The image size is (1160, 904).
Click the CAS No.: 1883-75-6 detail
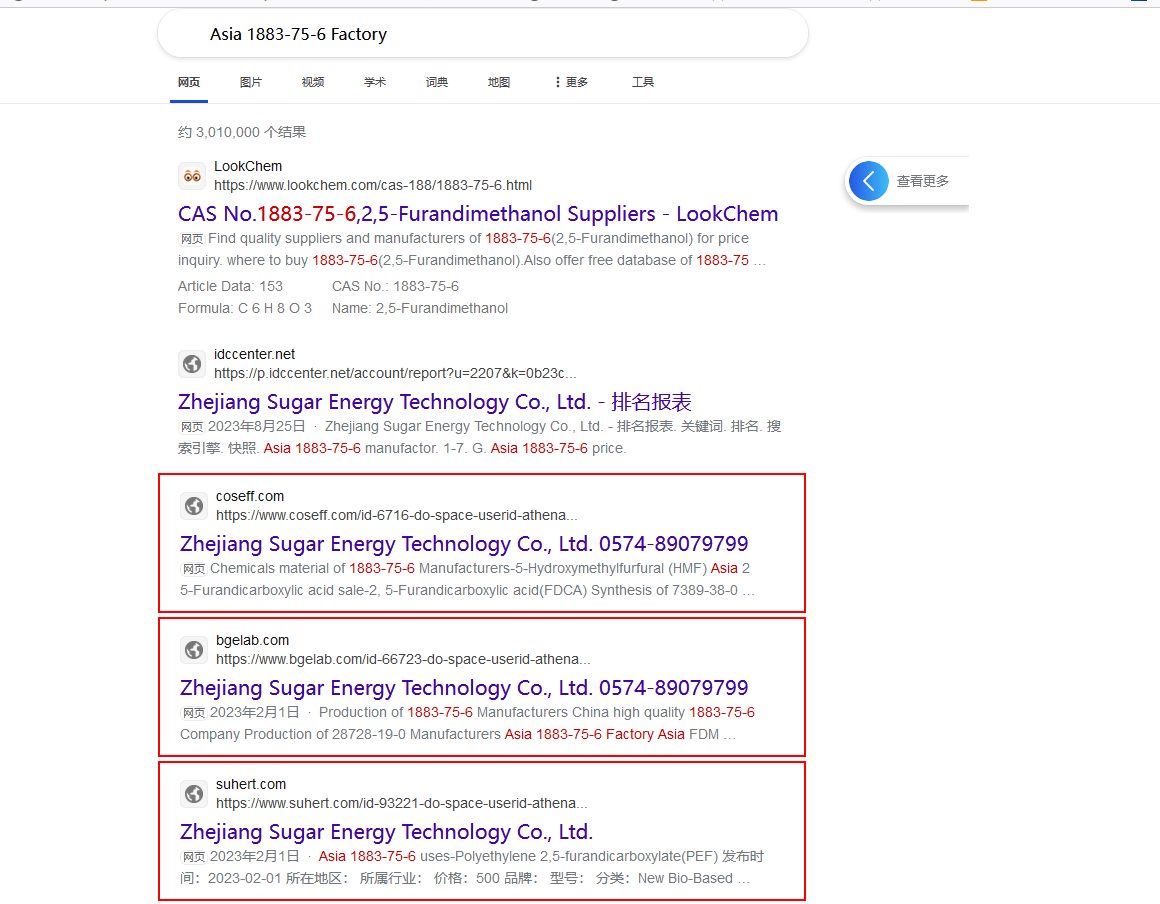[395, 286]
